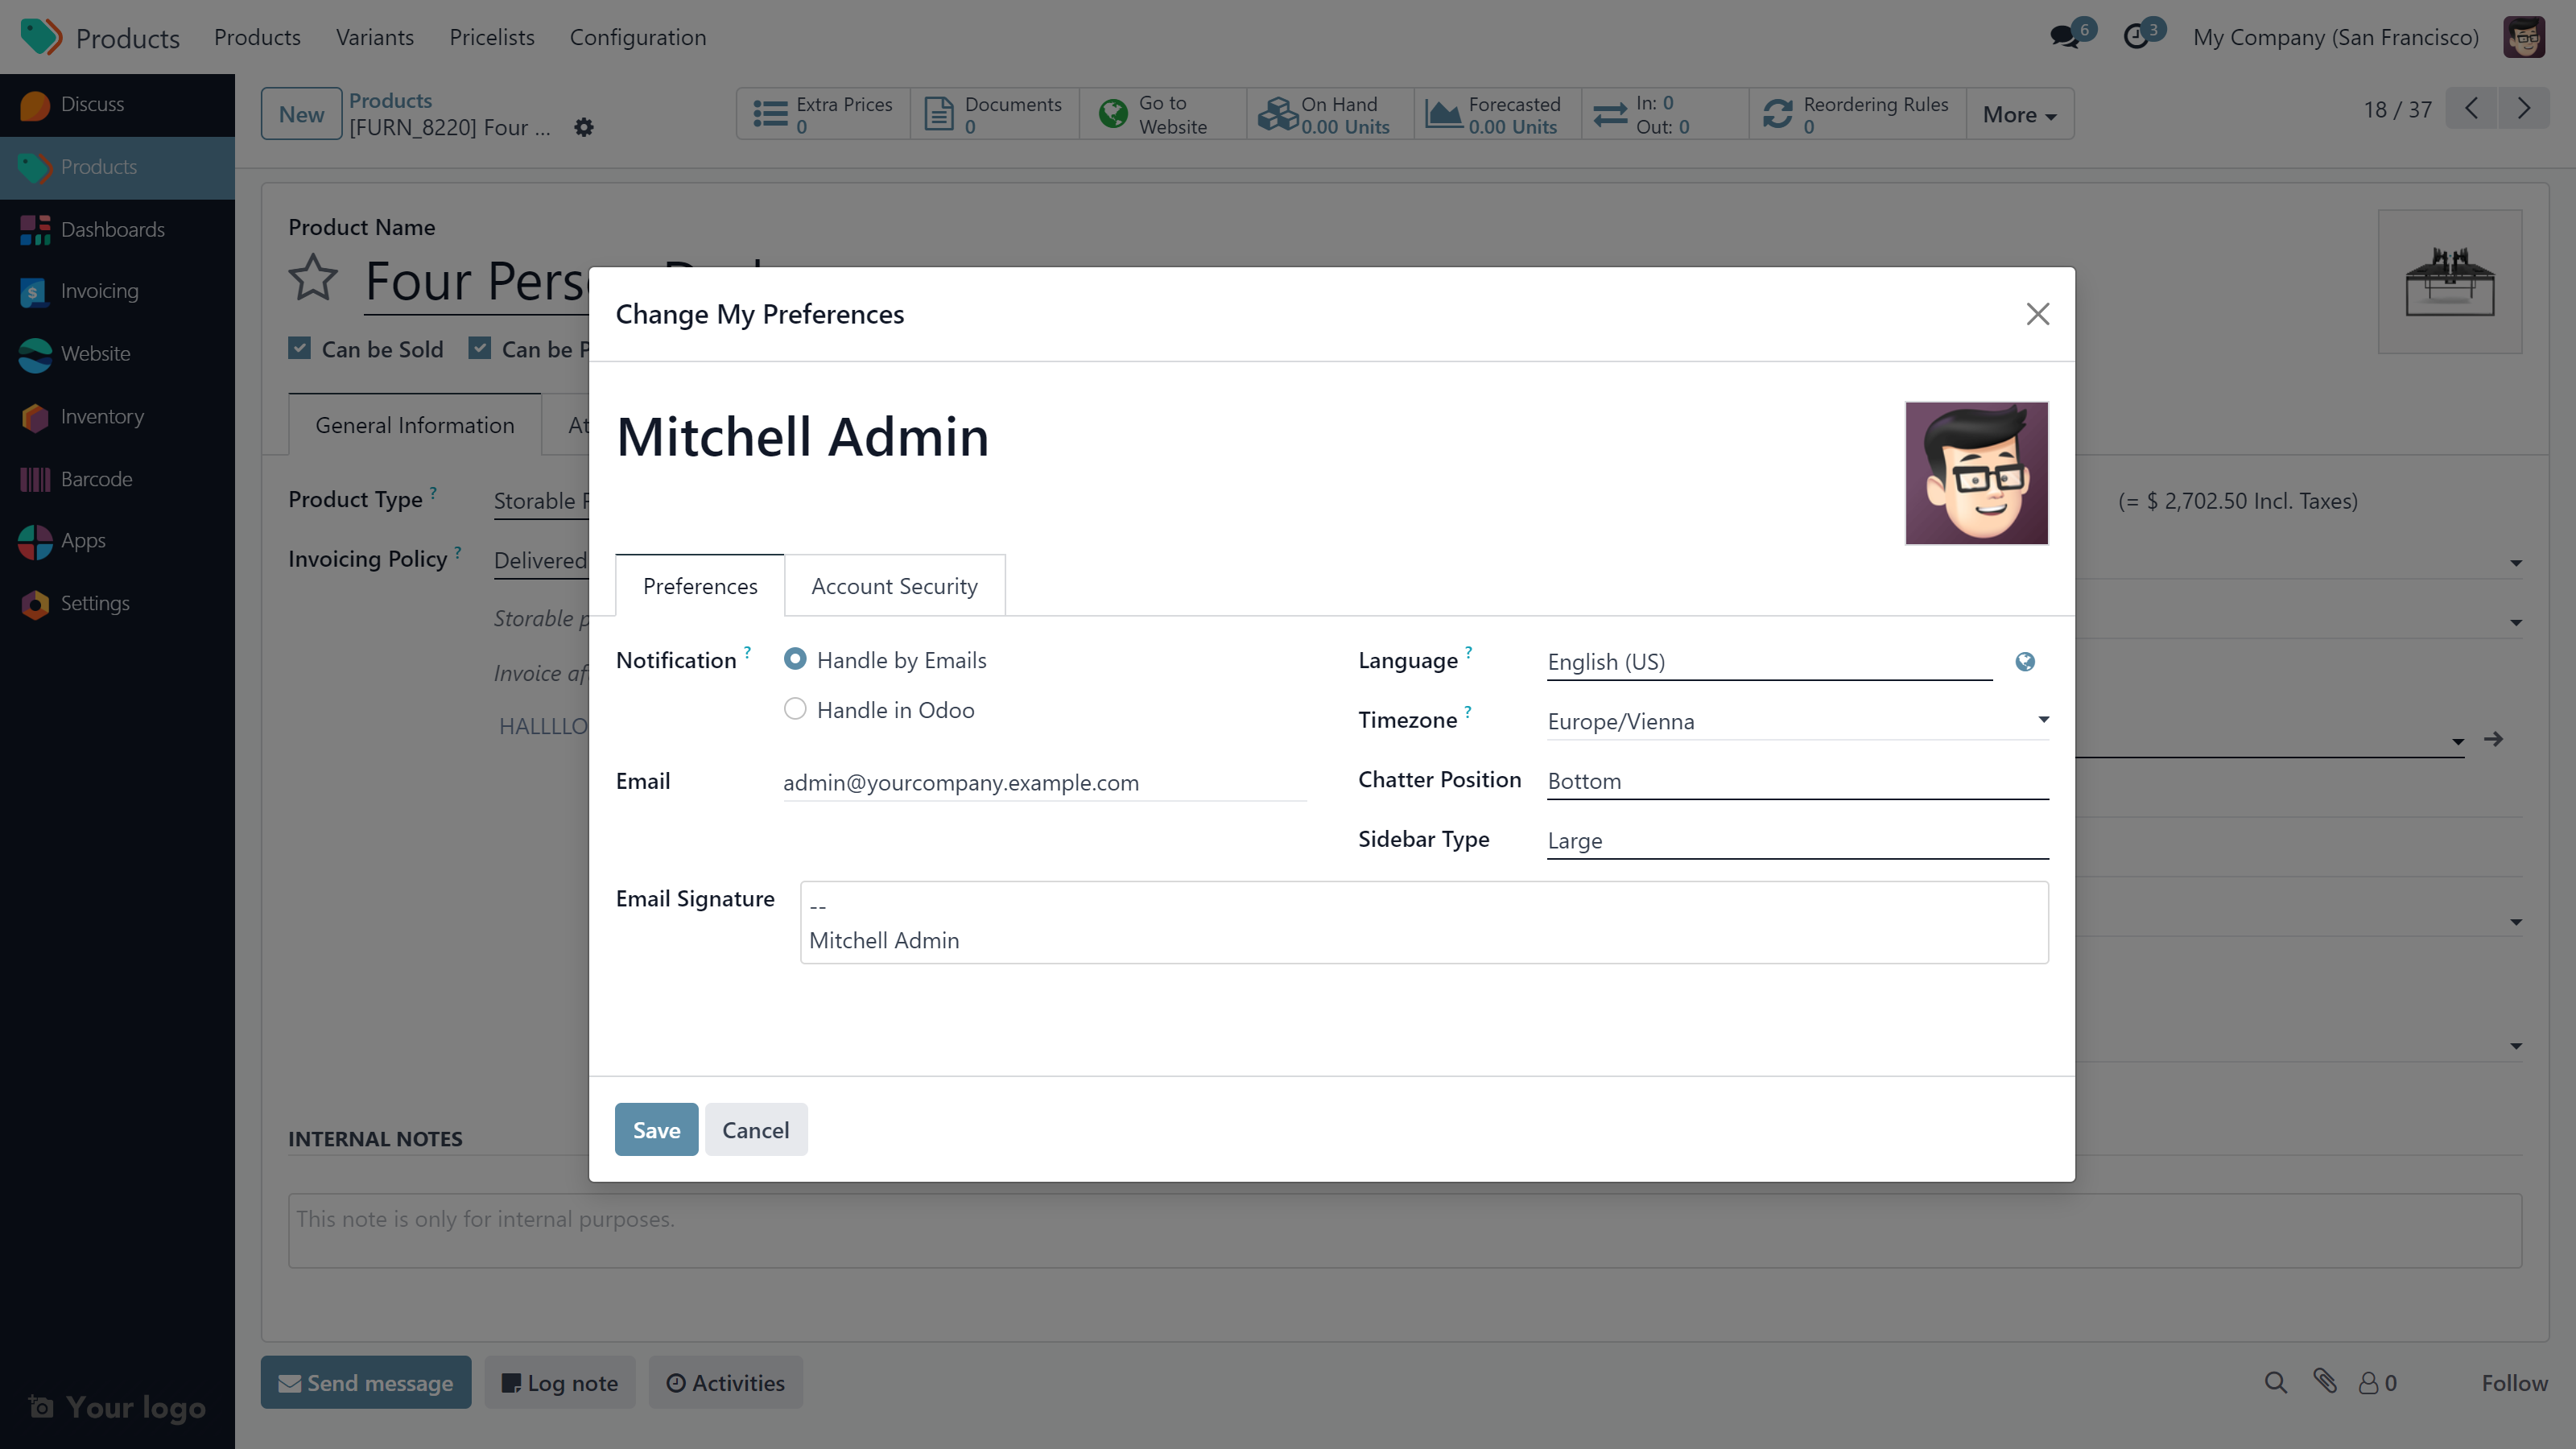The width and height of the screenshot is (2576, 1449).
Task: Click the gear icon next to breadcrumb
Action: coord(584,128)
